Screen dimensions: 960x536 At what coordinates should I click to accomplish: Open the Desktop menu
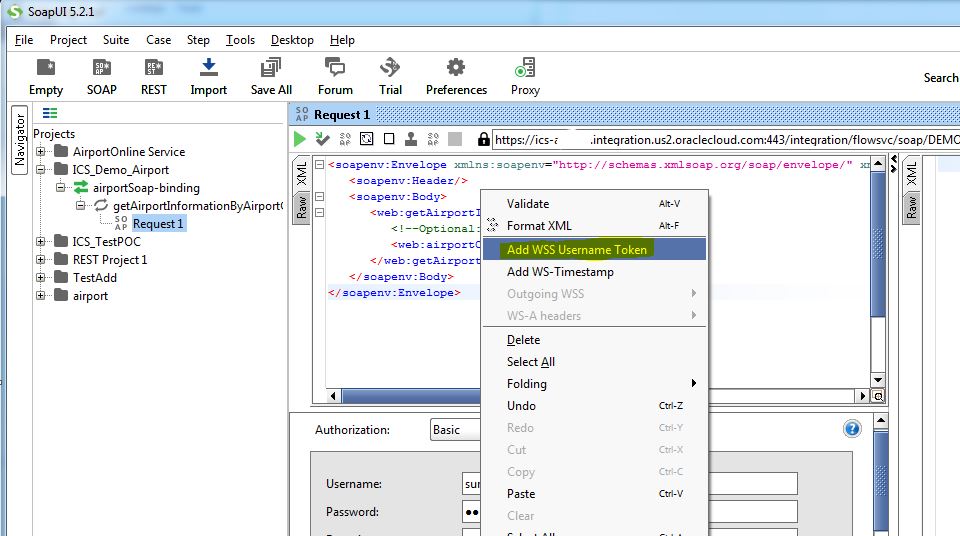(x=292, y=40)
